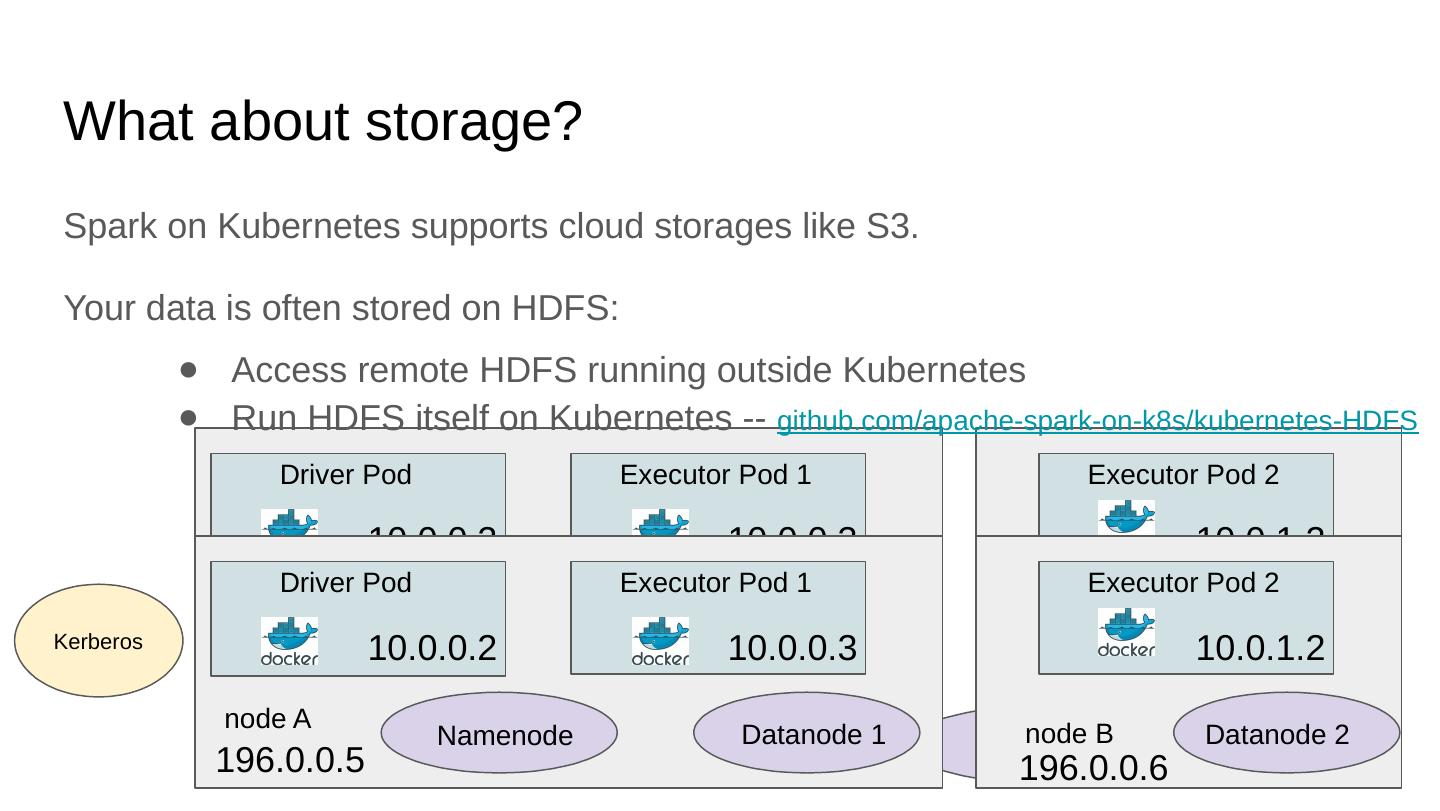Click the "What about storage?" slide title
Viewport: 1440px width, 811px height.
pos(322,121)
